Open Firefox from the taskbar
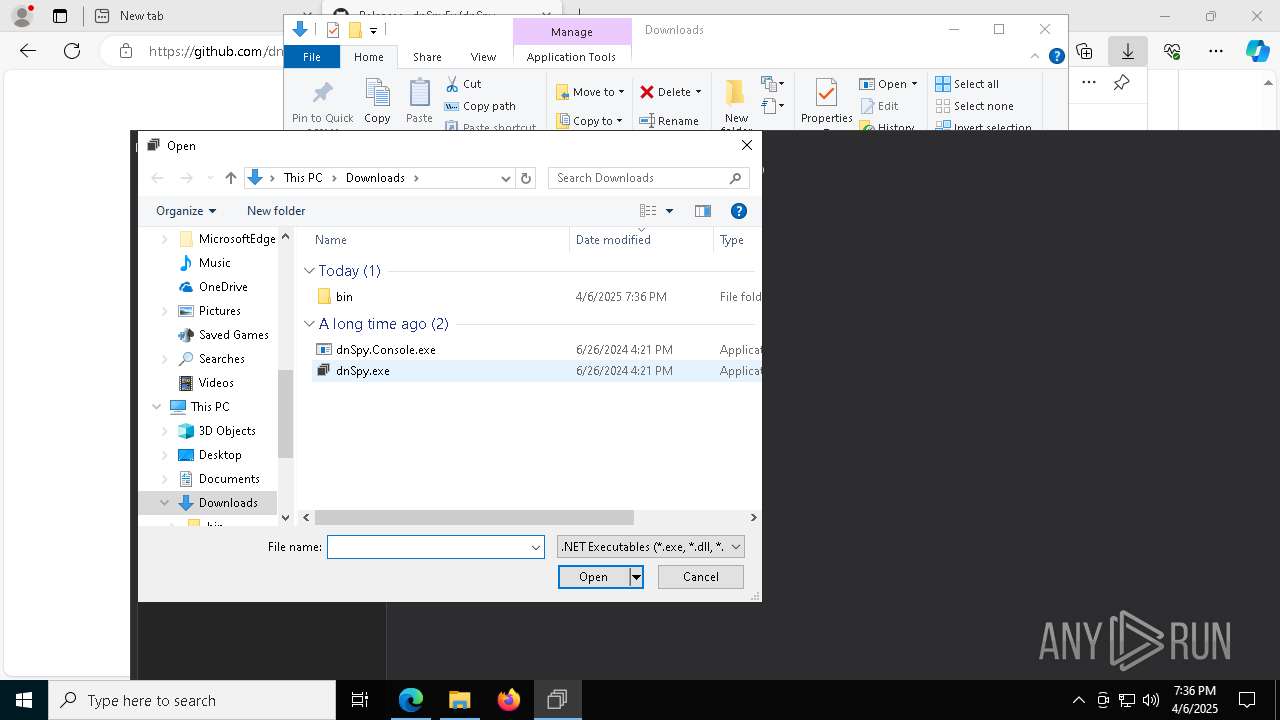 [x=508, y=700]
